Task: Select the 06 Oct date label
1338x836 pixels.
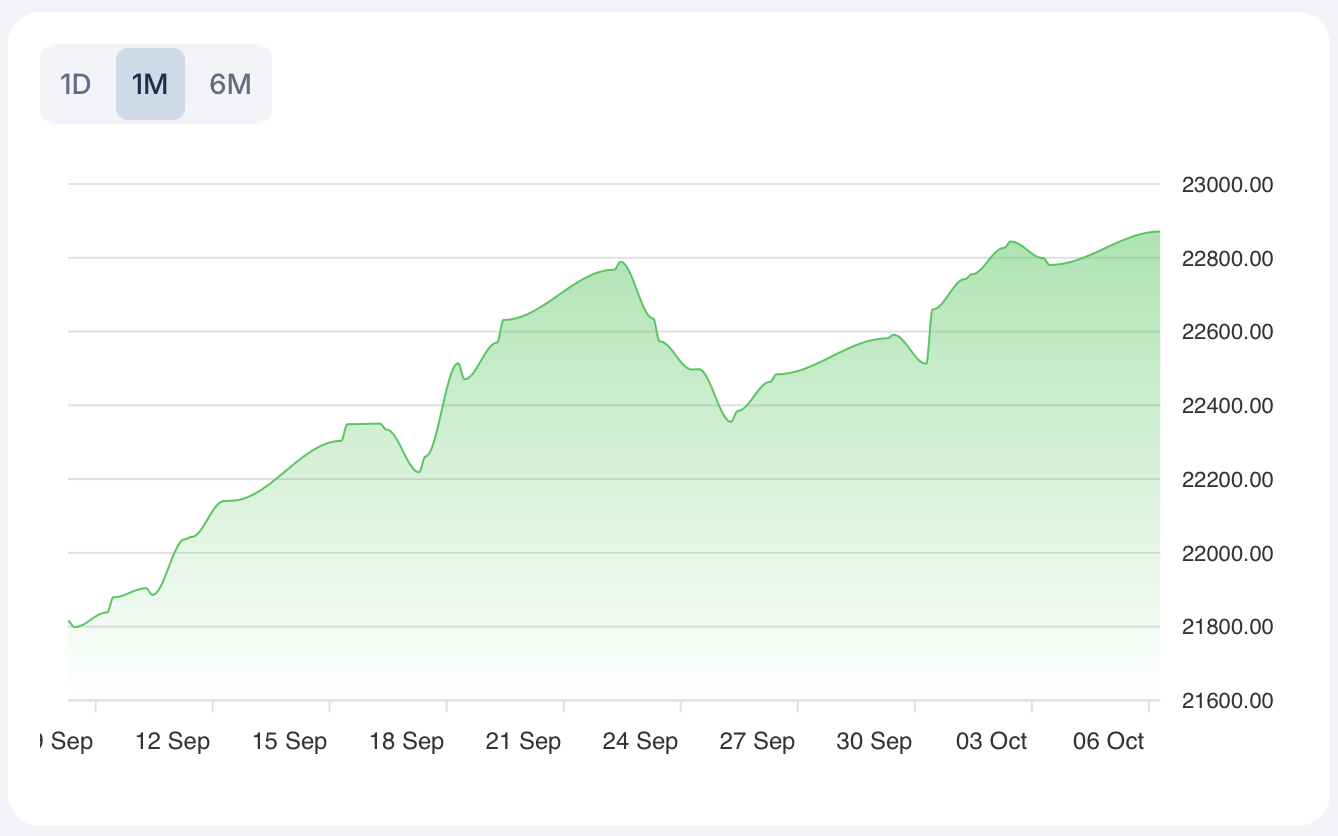Action: [x=1109, y=741]
